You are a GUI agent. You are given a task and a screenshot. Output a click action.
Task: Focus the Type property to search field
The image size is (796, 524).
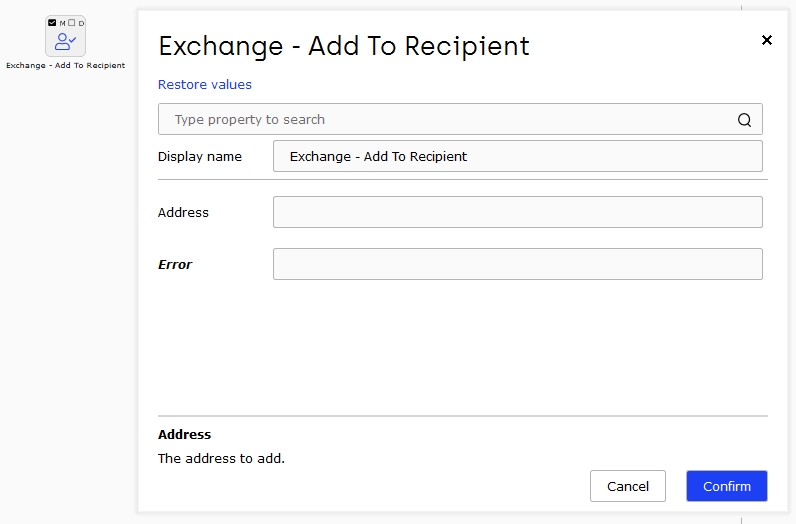(x=460, y=119)
